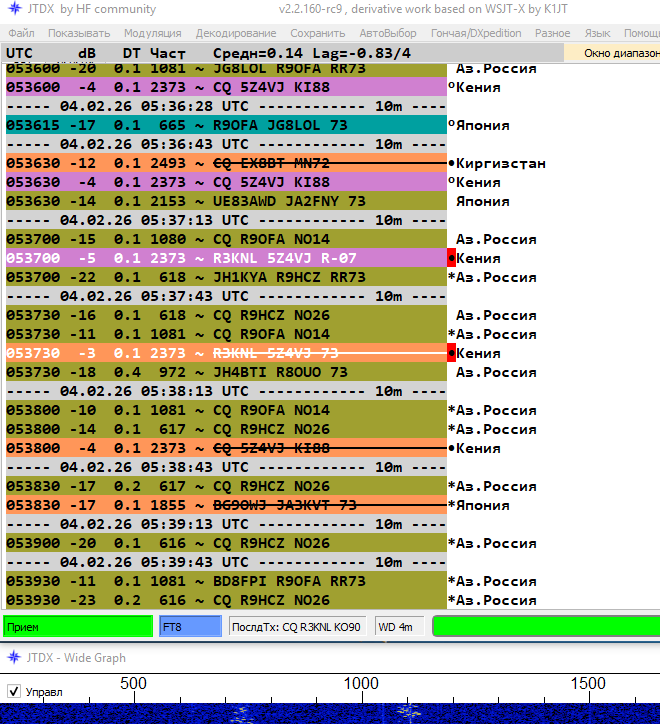Open the Разное menu

pyautogui.click(x=552, y=33)
